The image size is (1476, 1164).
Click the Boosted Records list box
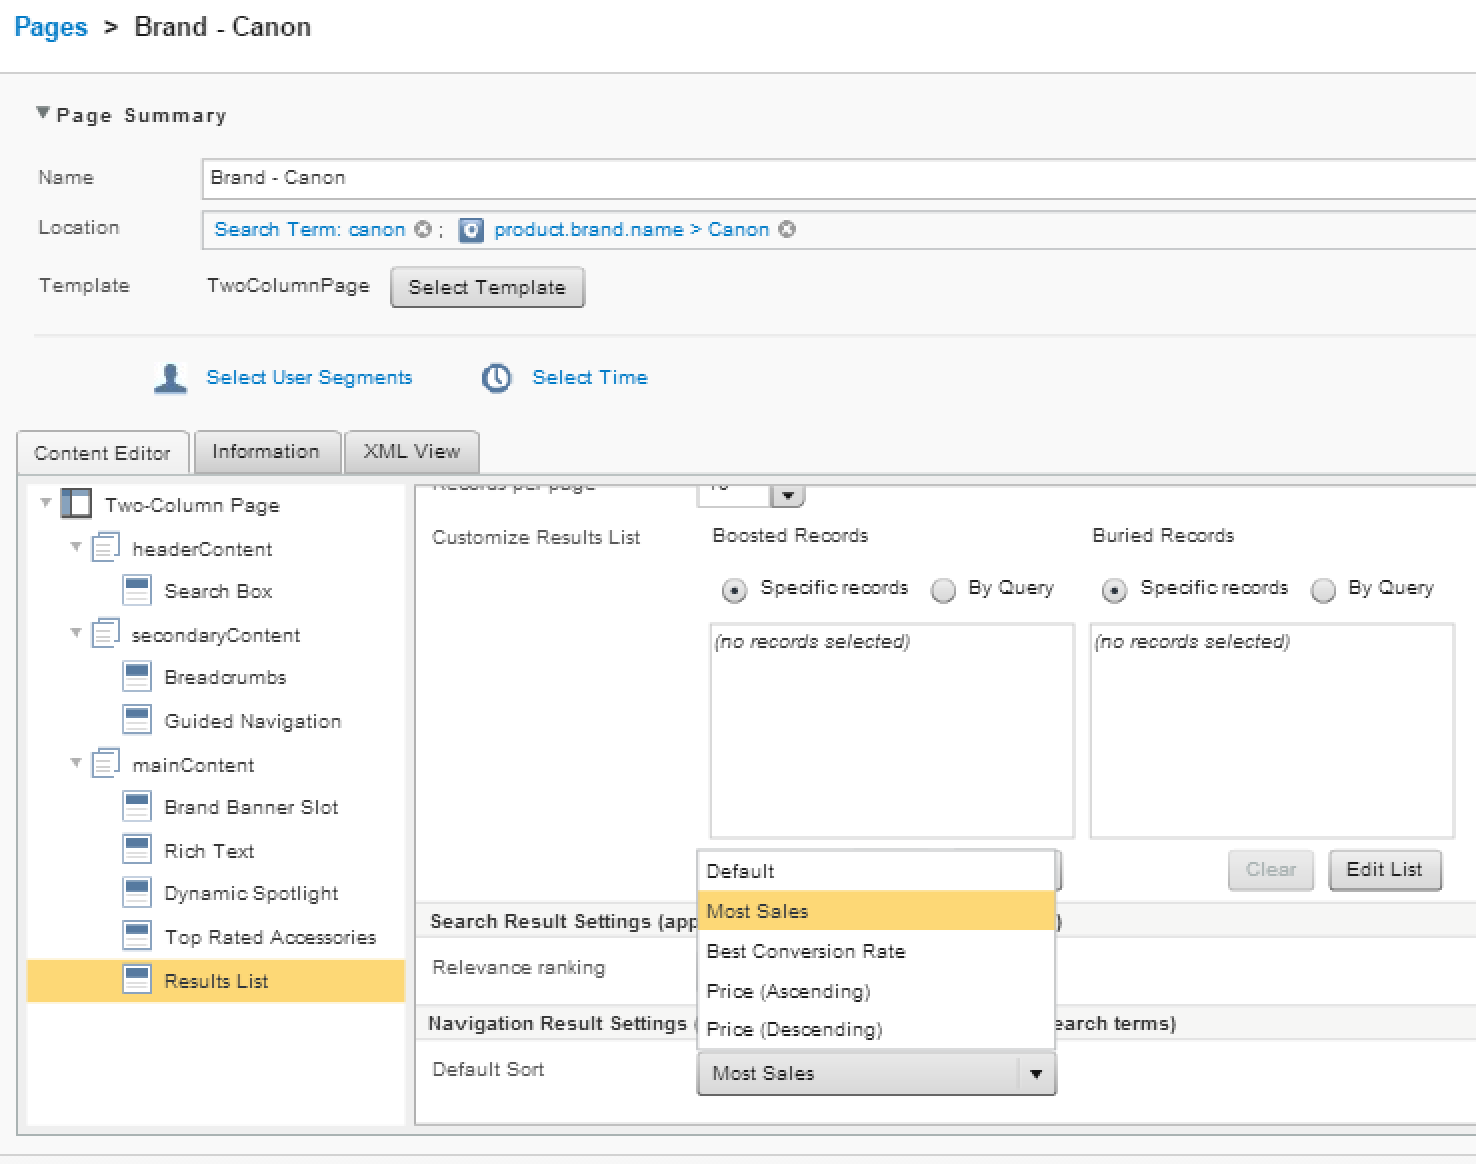[x=892, y=731]
